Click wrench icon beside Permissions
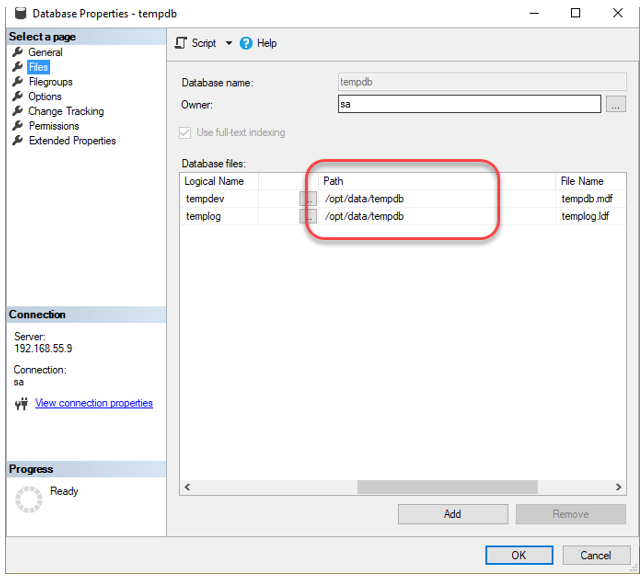The width and height of the screenshot is (643, 577). pos(18,126)
